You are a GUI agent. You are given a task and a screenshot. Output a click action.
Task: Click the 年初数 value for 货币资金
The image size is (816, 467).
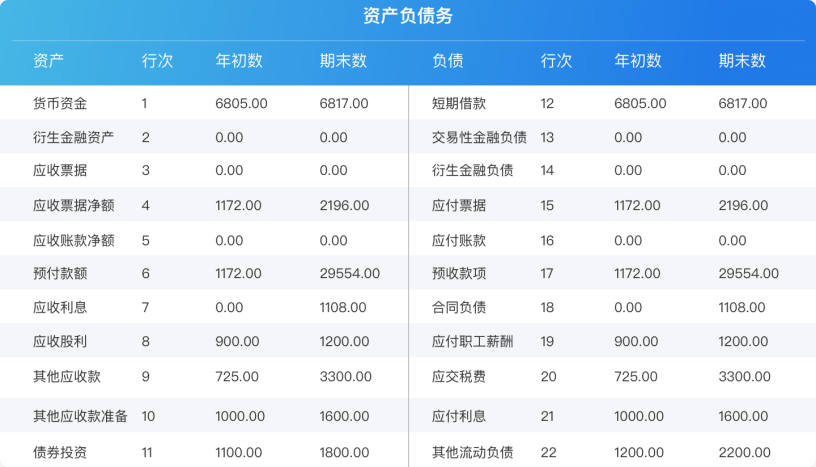tap(241, 103)
